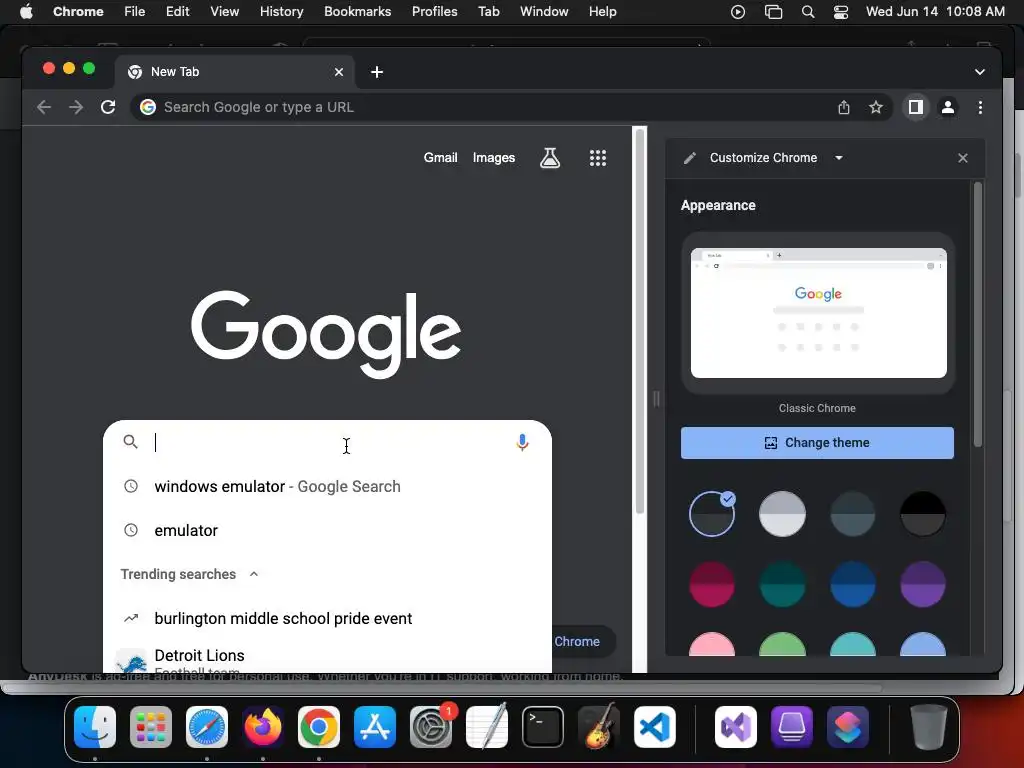Click the Customize Chrome panel scrollbar
Image resolution: width=1024 pixels, height=768 pixels.
tap(978, 313)
